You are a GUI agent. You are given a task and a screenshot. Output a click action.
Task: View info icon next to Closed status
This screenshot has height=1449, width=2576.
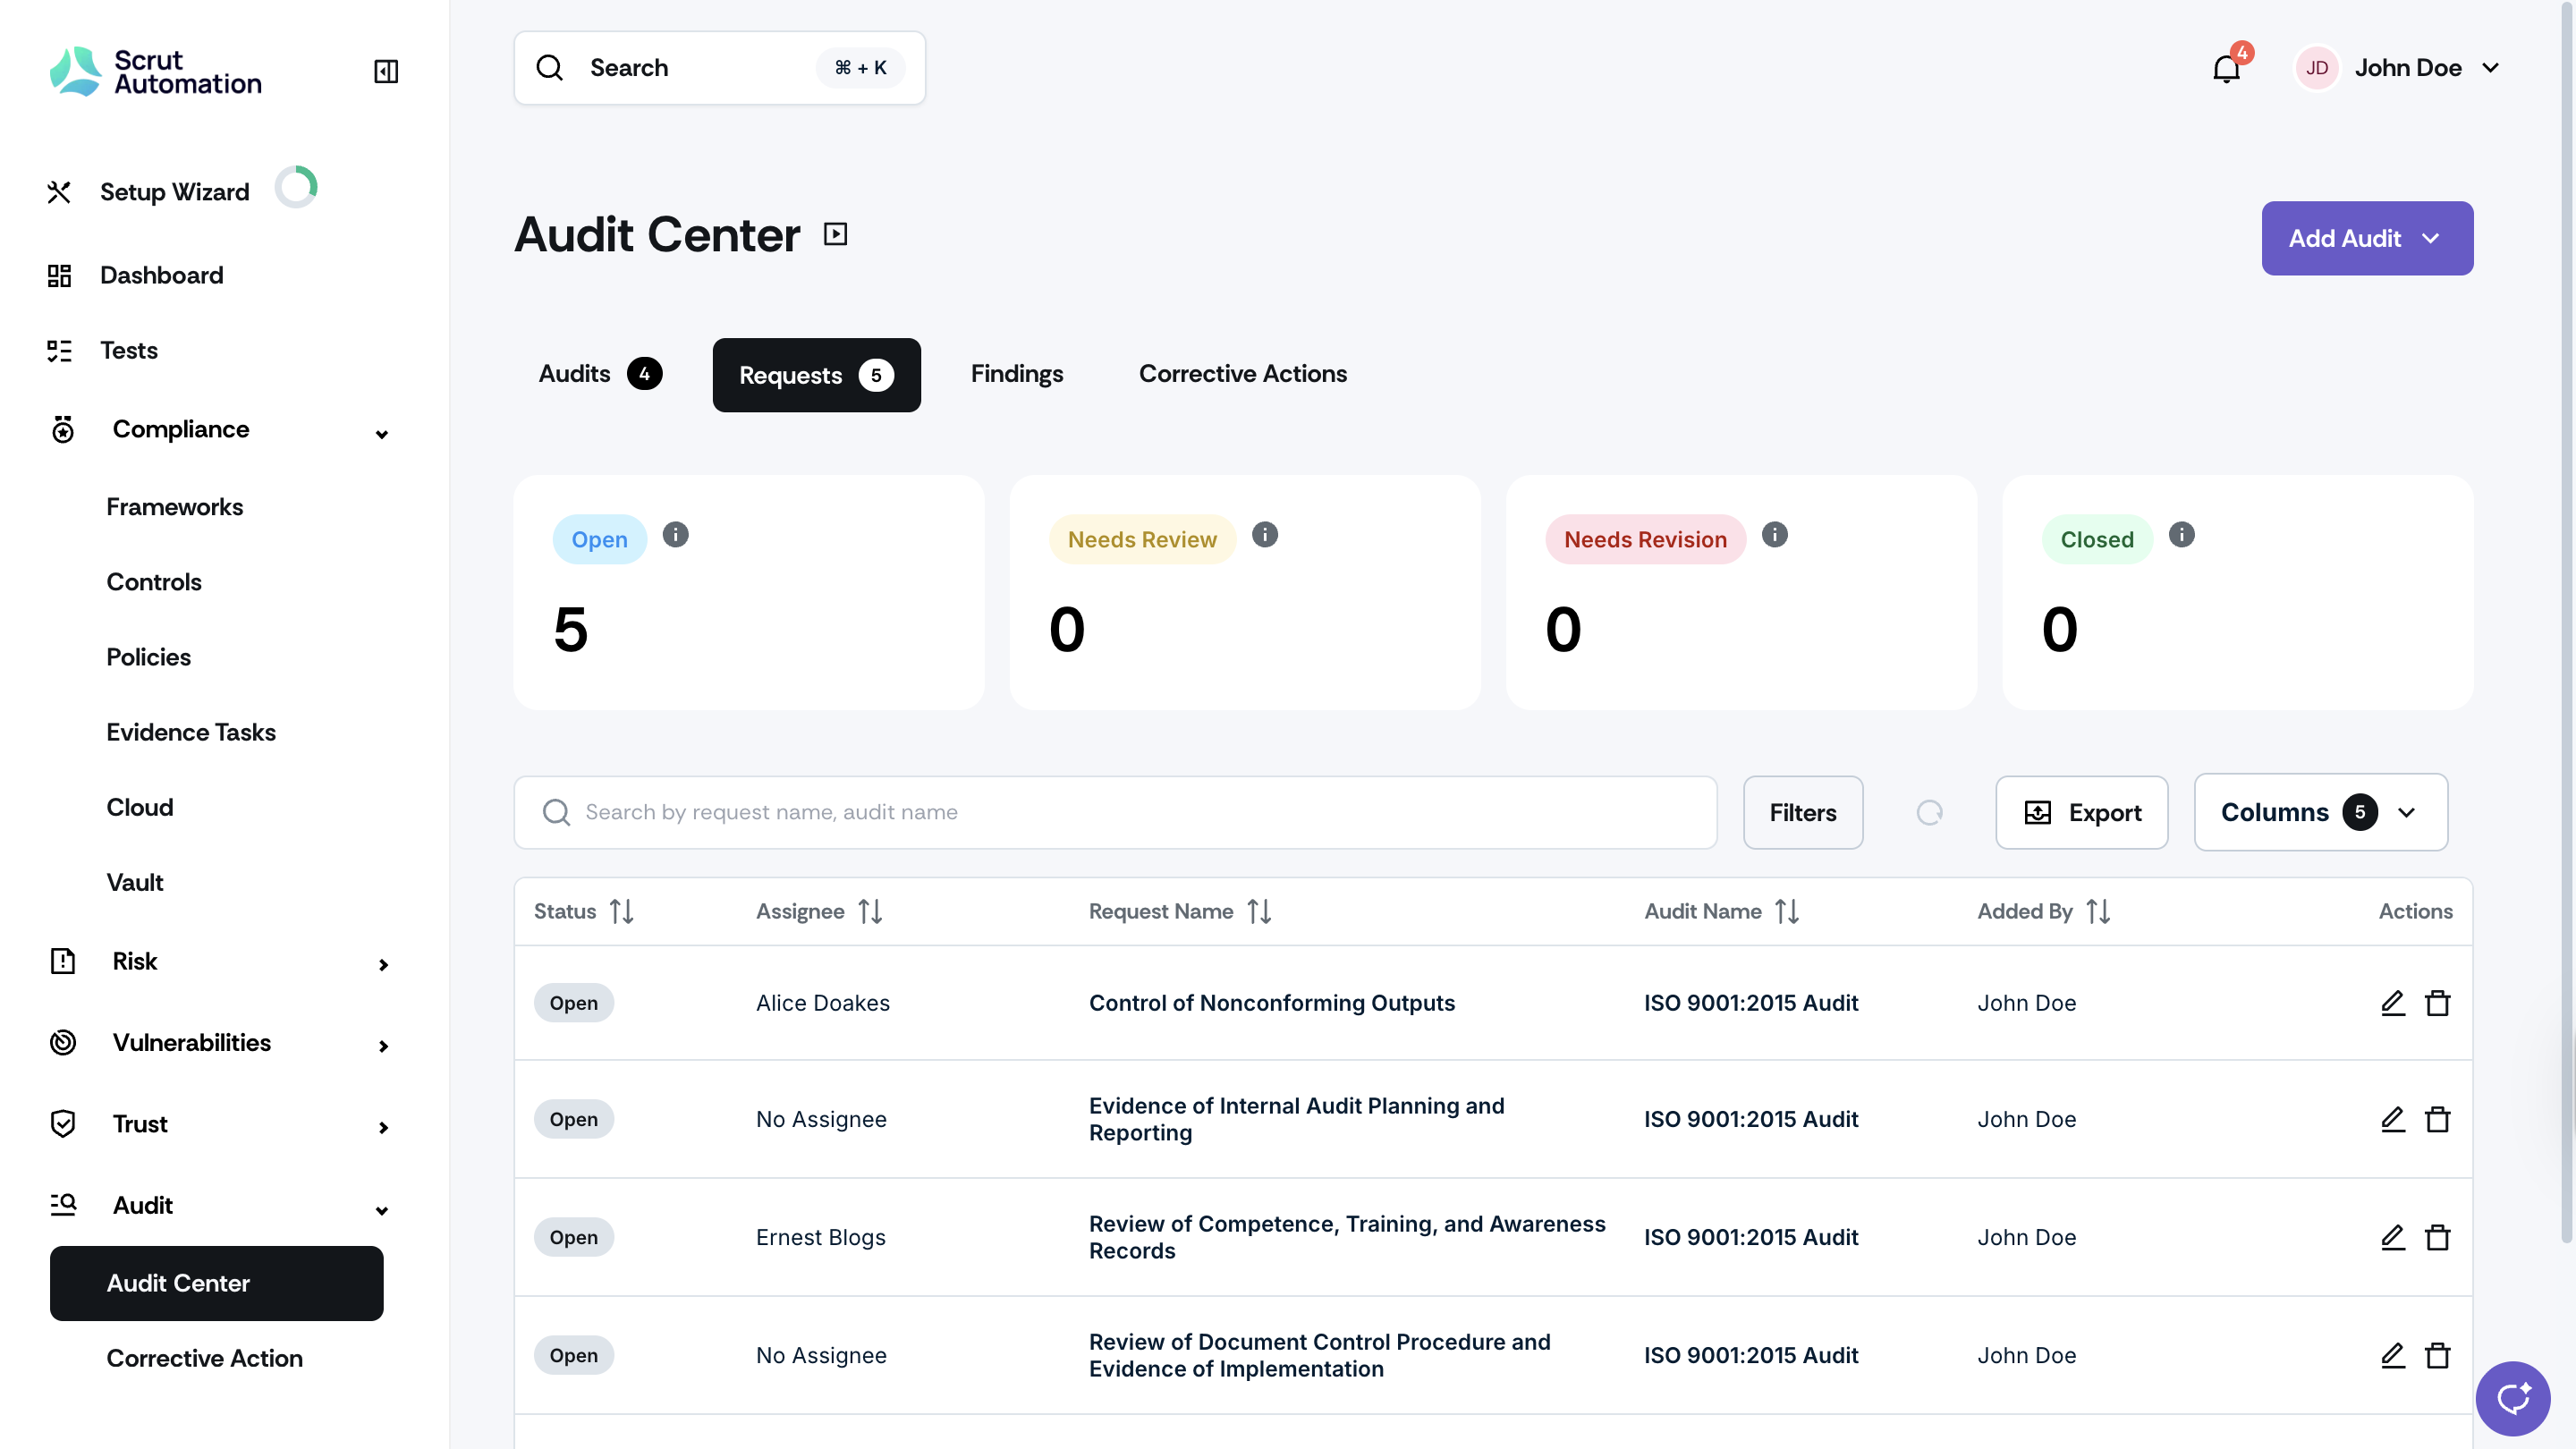(2182, 534)
